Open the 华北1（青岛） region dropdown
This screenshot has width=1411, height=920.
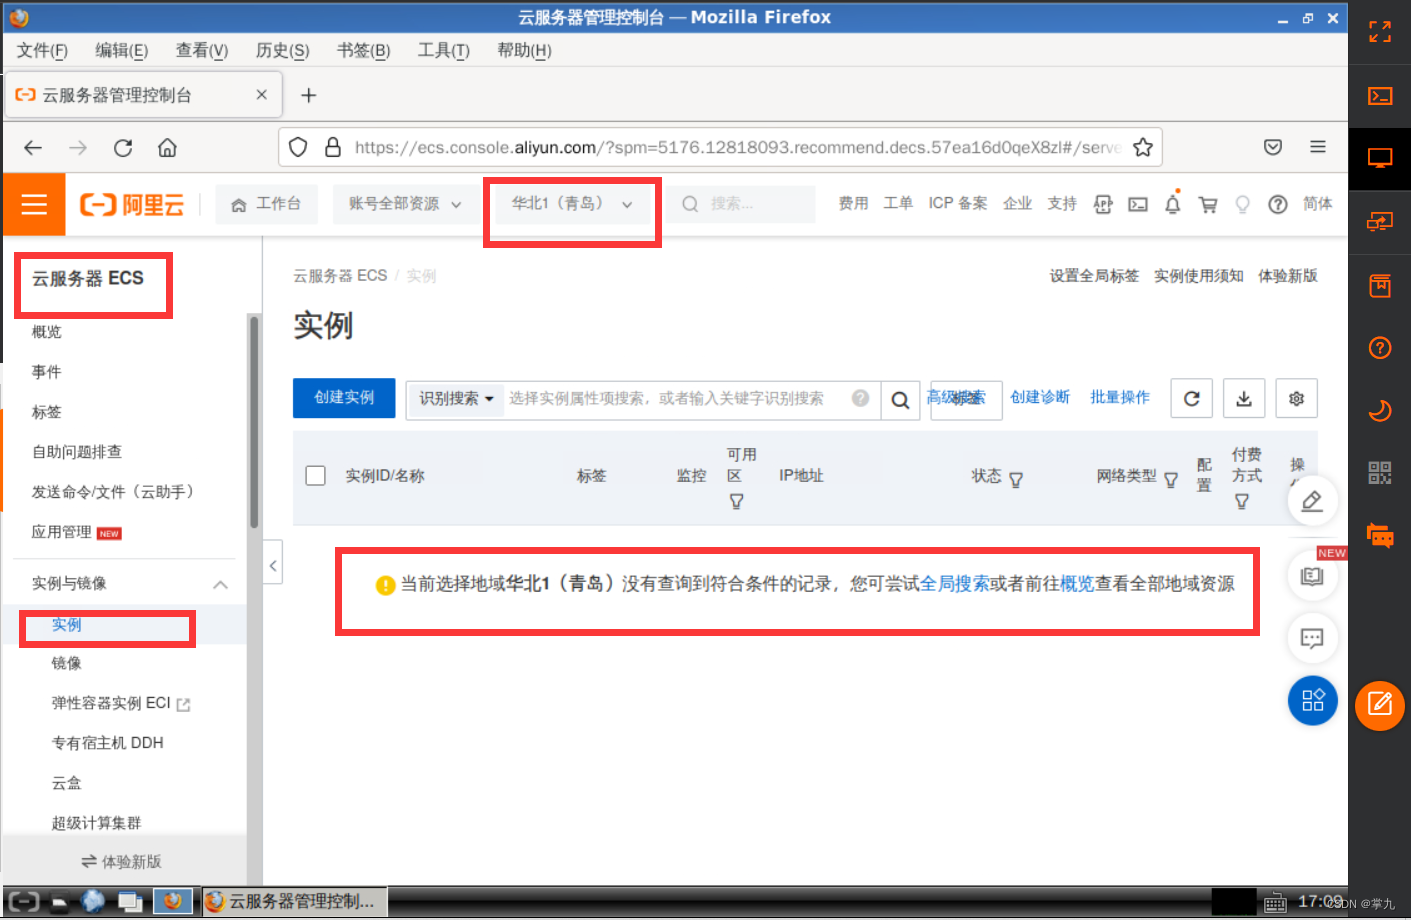[572, 204]
